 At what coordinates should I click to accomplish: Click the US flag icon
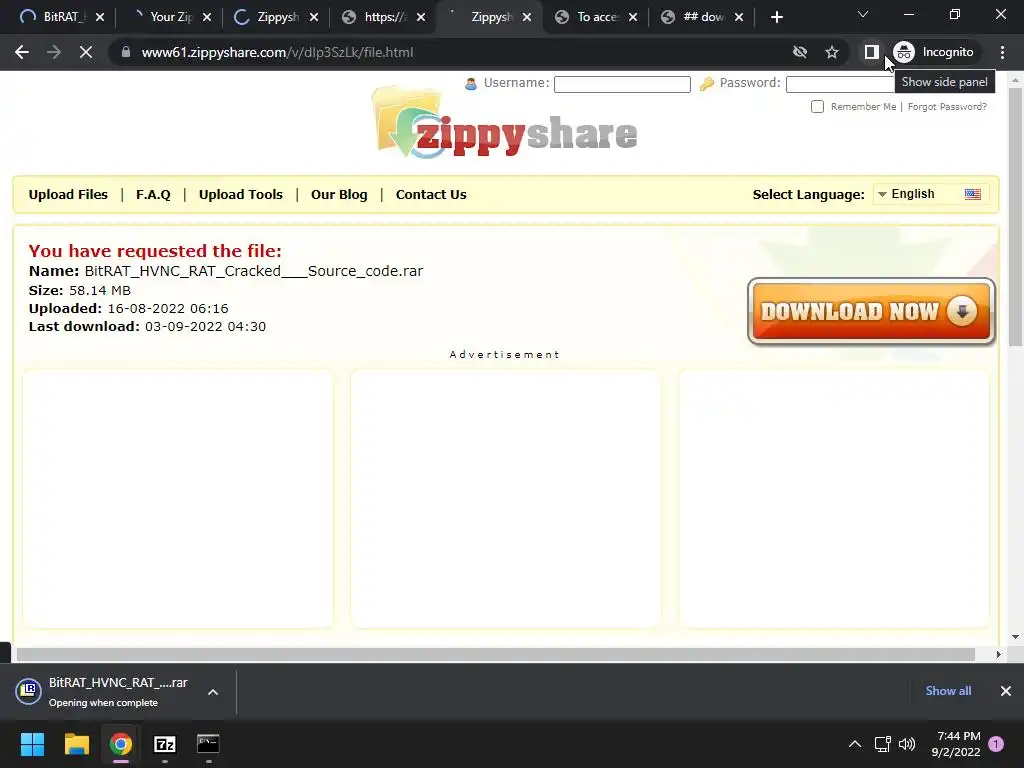point(972,194)
